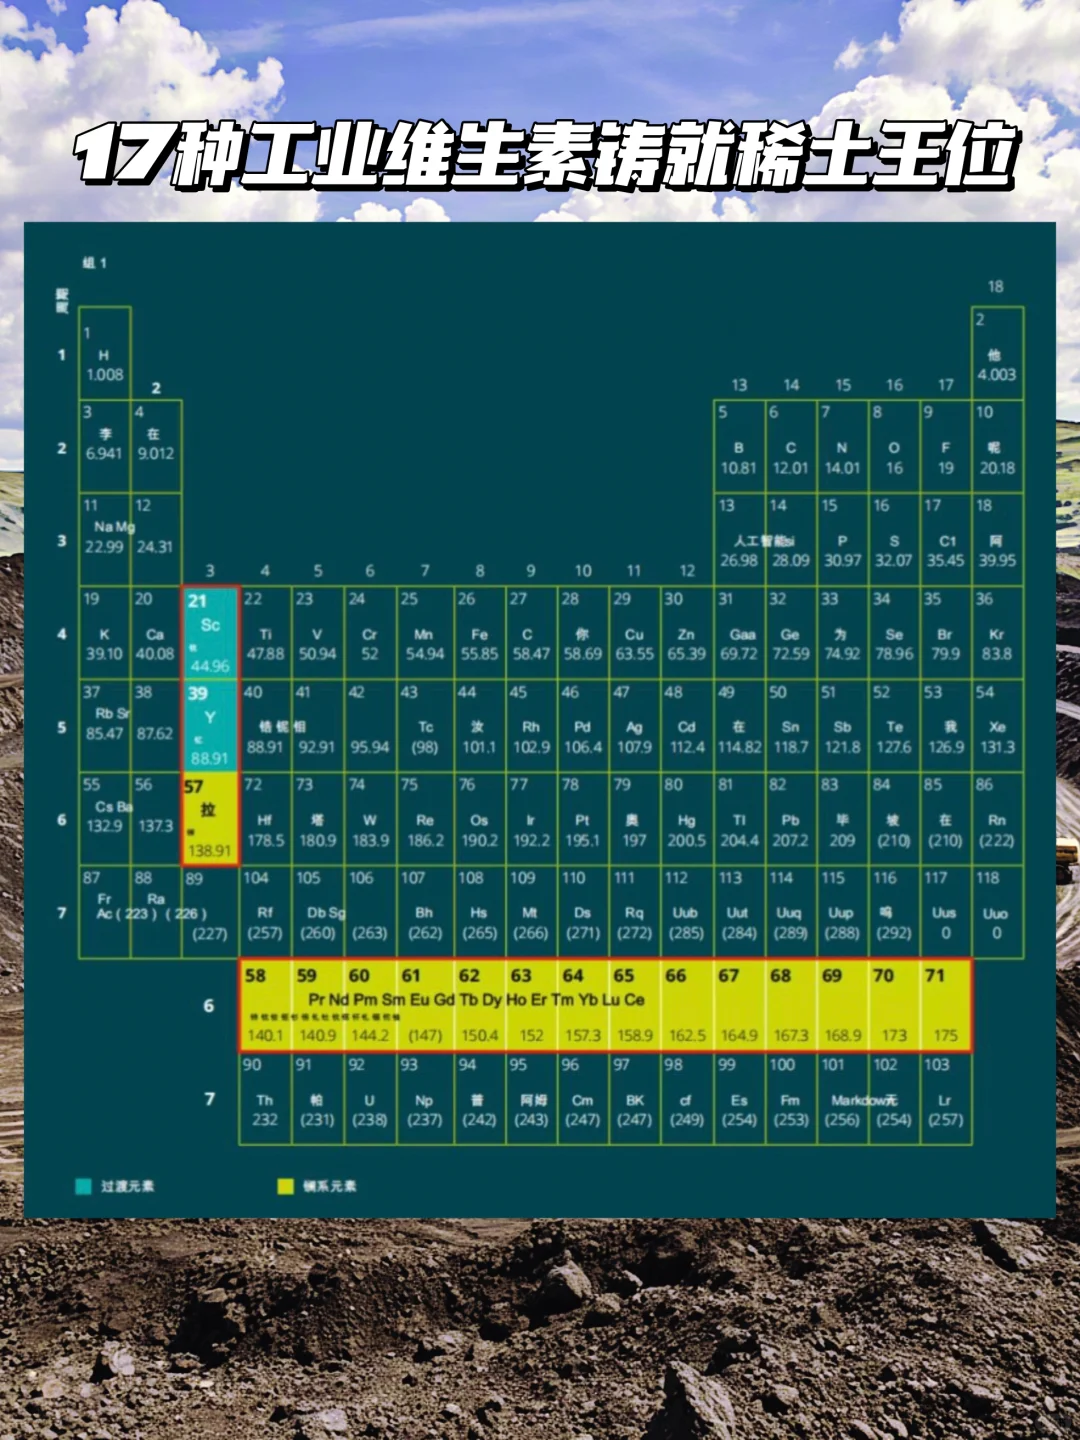The width and height of the screenshot is (1080, 1440).
Task: Select the curium cell Cm (247)
Action: pyautogui.click(x=583, y=1098)
